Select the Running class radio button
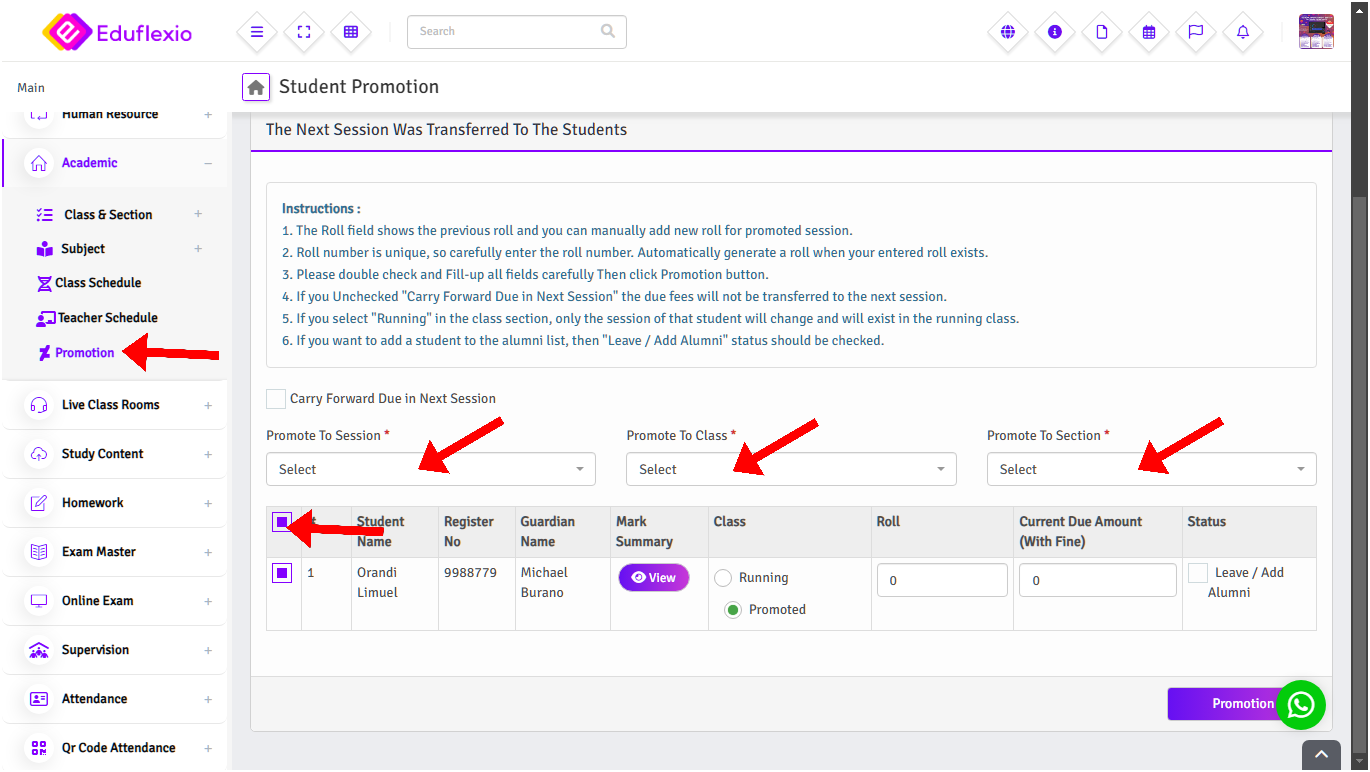Screen dimensions: 1370x772 tap(723, 578)
